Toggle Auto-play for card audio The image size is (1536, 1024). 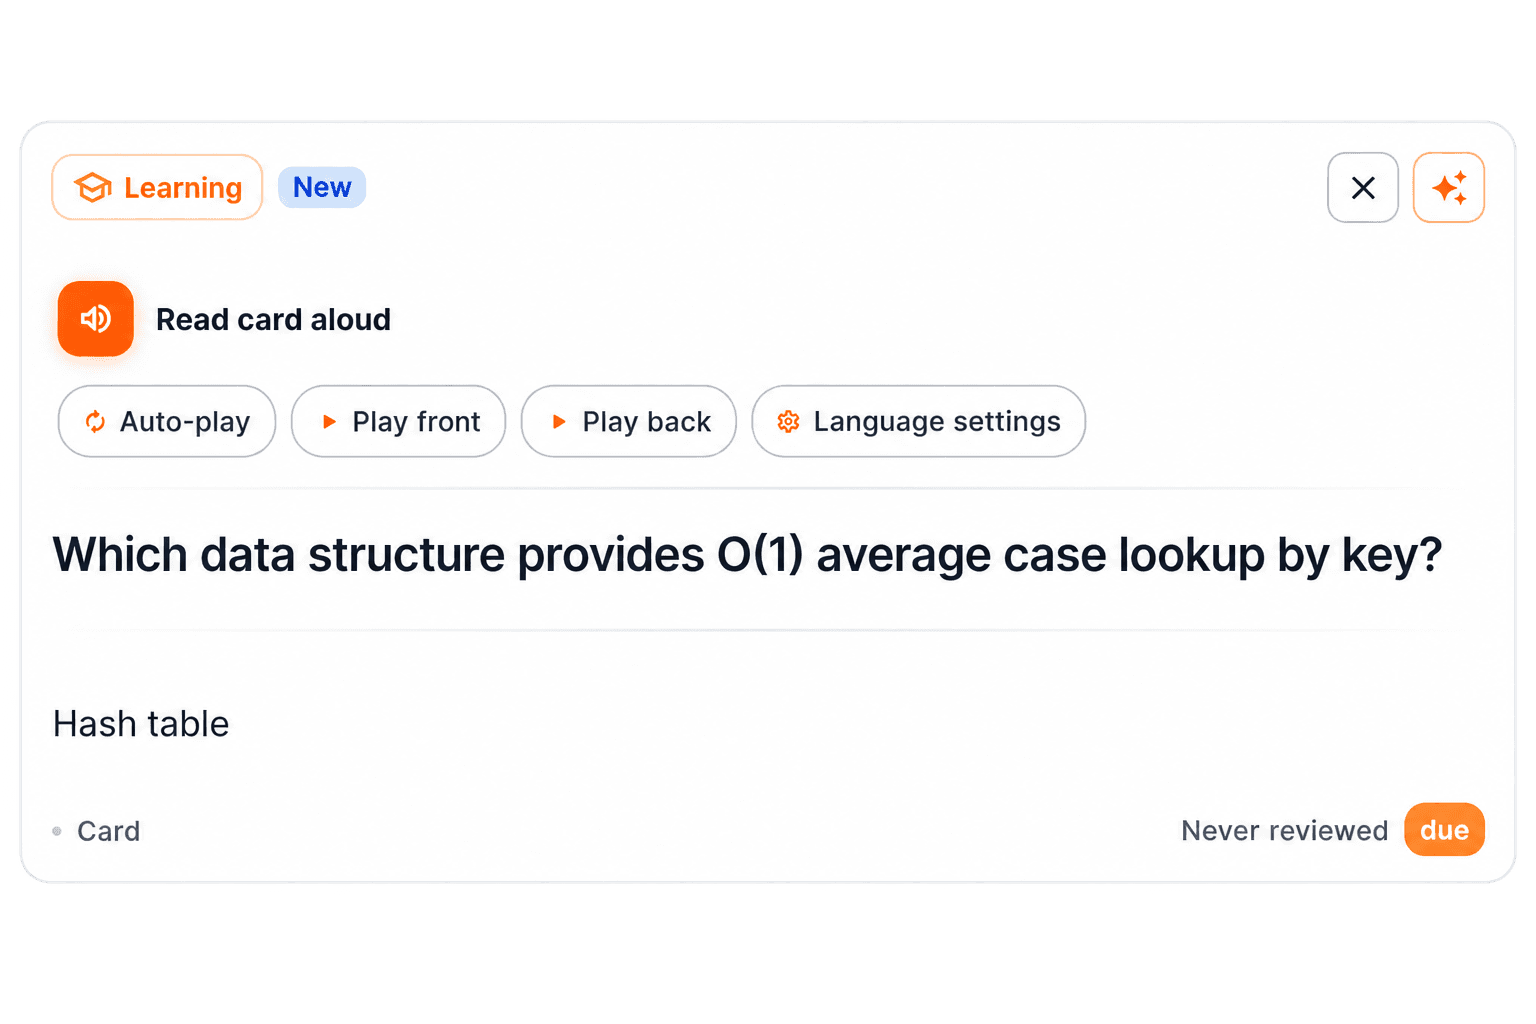pyautogui.click(x=167, y=421)
